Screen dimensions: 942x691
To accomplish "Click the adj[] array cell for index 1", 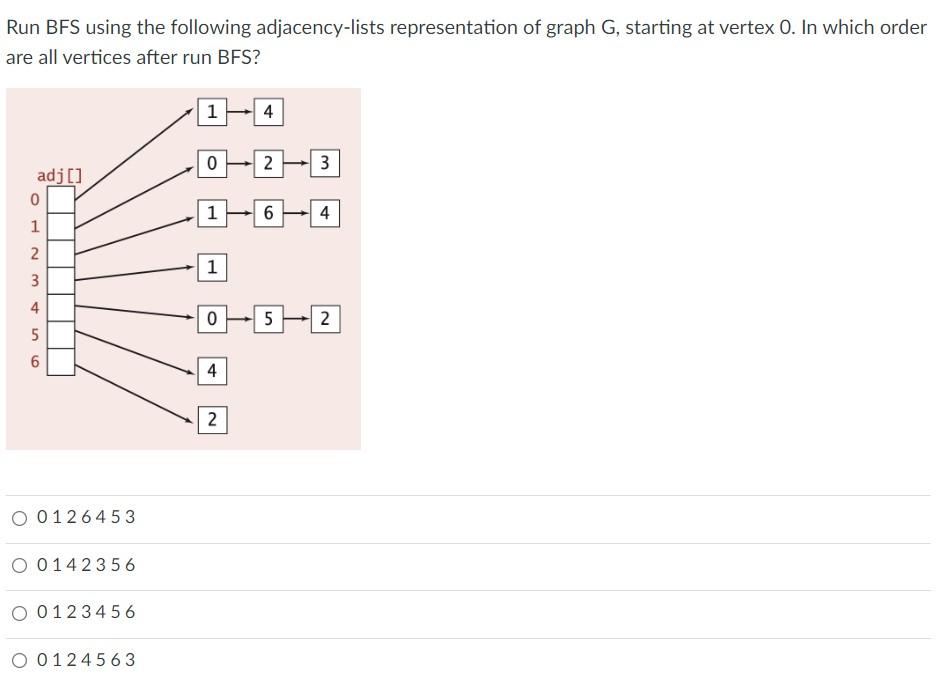I will point(62,227).
